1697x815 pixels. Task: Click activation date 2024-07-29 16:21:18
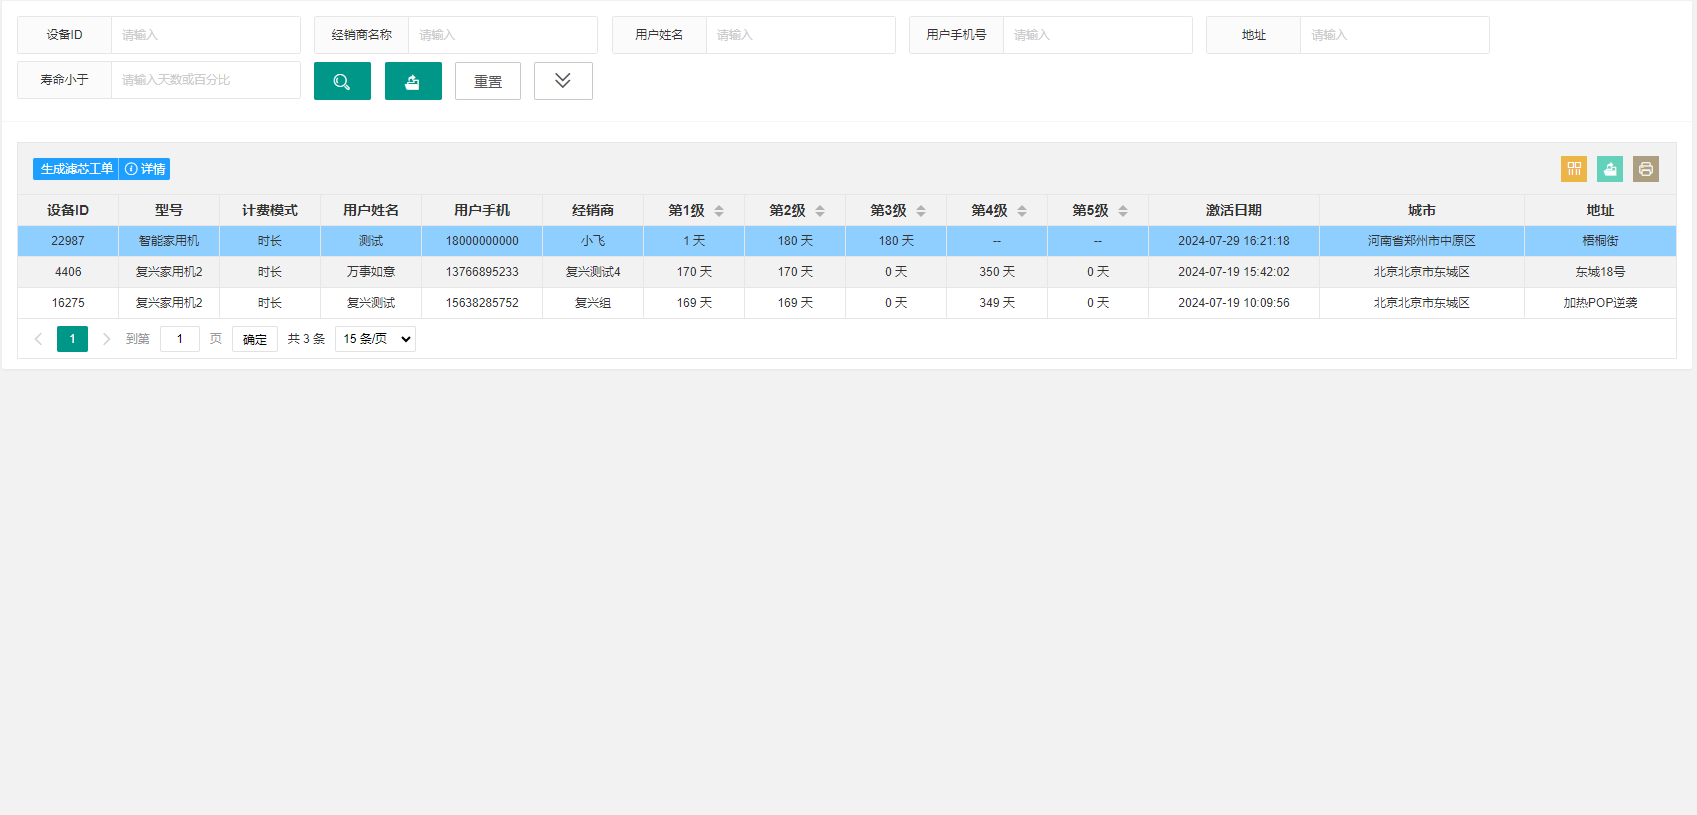tap(1234, 241)
